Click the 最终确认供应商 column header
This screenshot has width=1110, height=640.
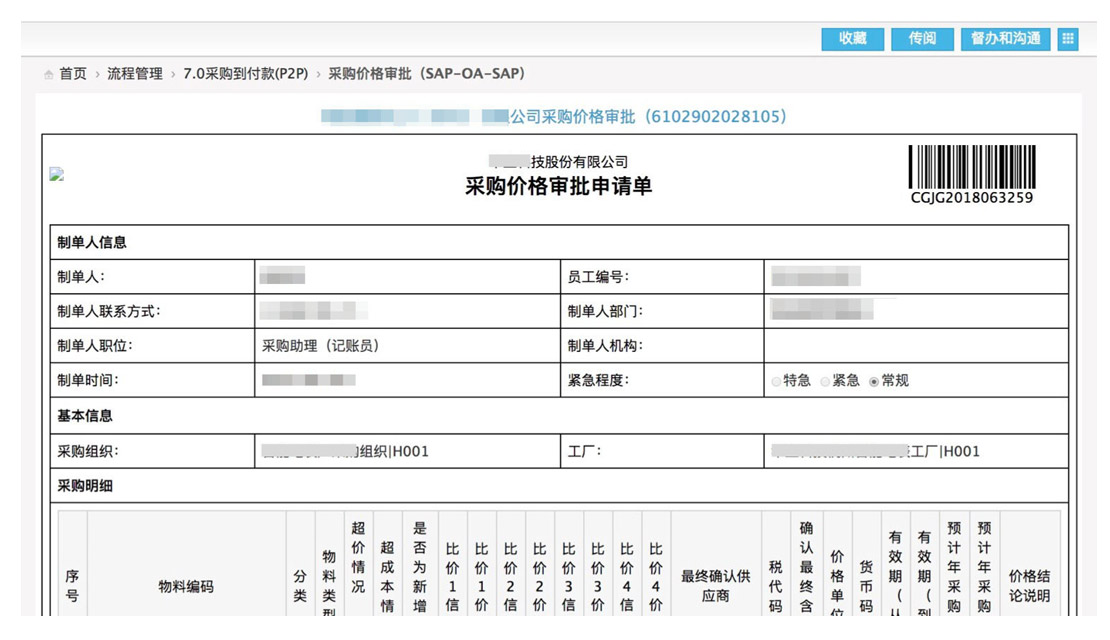point(716,586)
